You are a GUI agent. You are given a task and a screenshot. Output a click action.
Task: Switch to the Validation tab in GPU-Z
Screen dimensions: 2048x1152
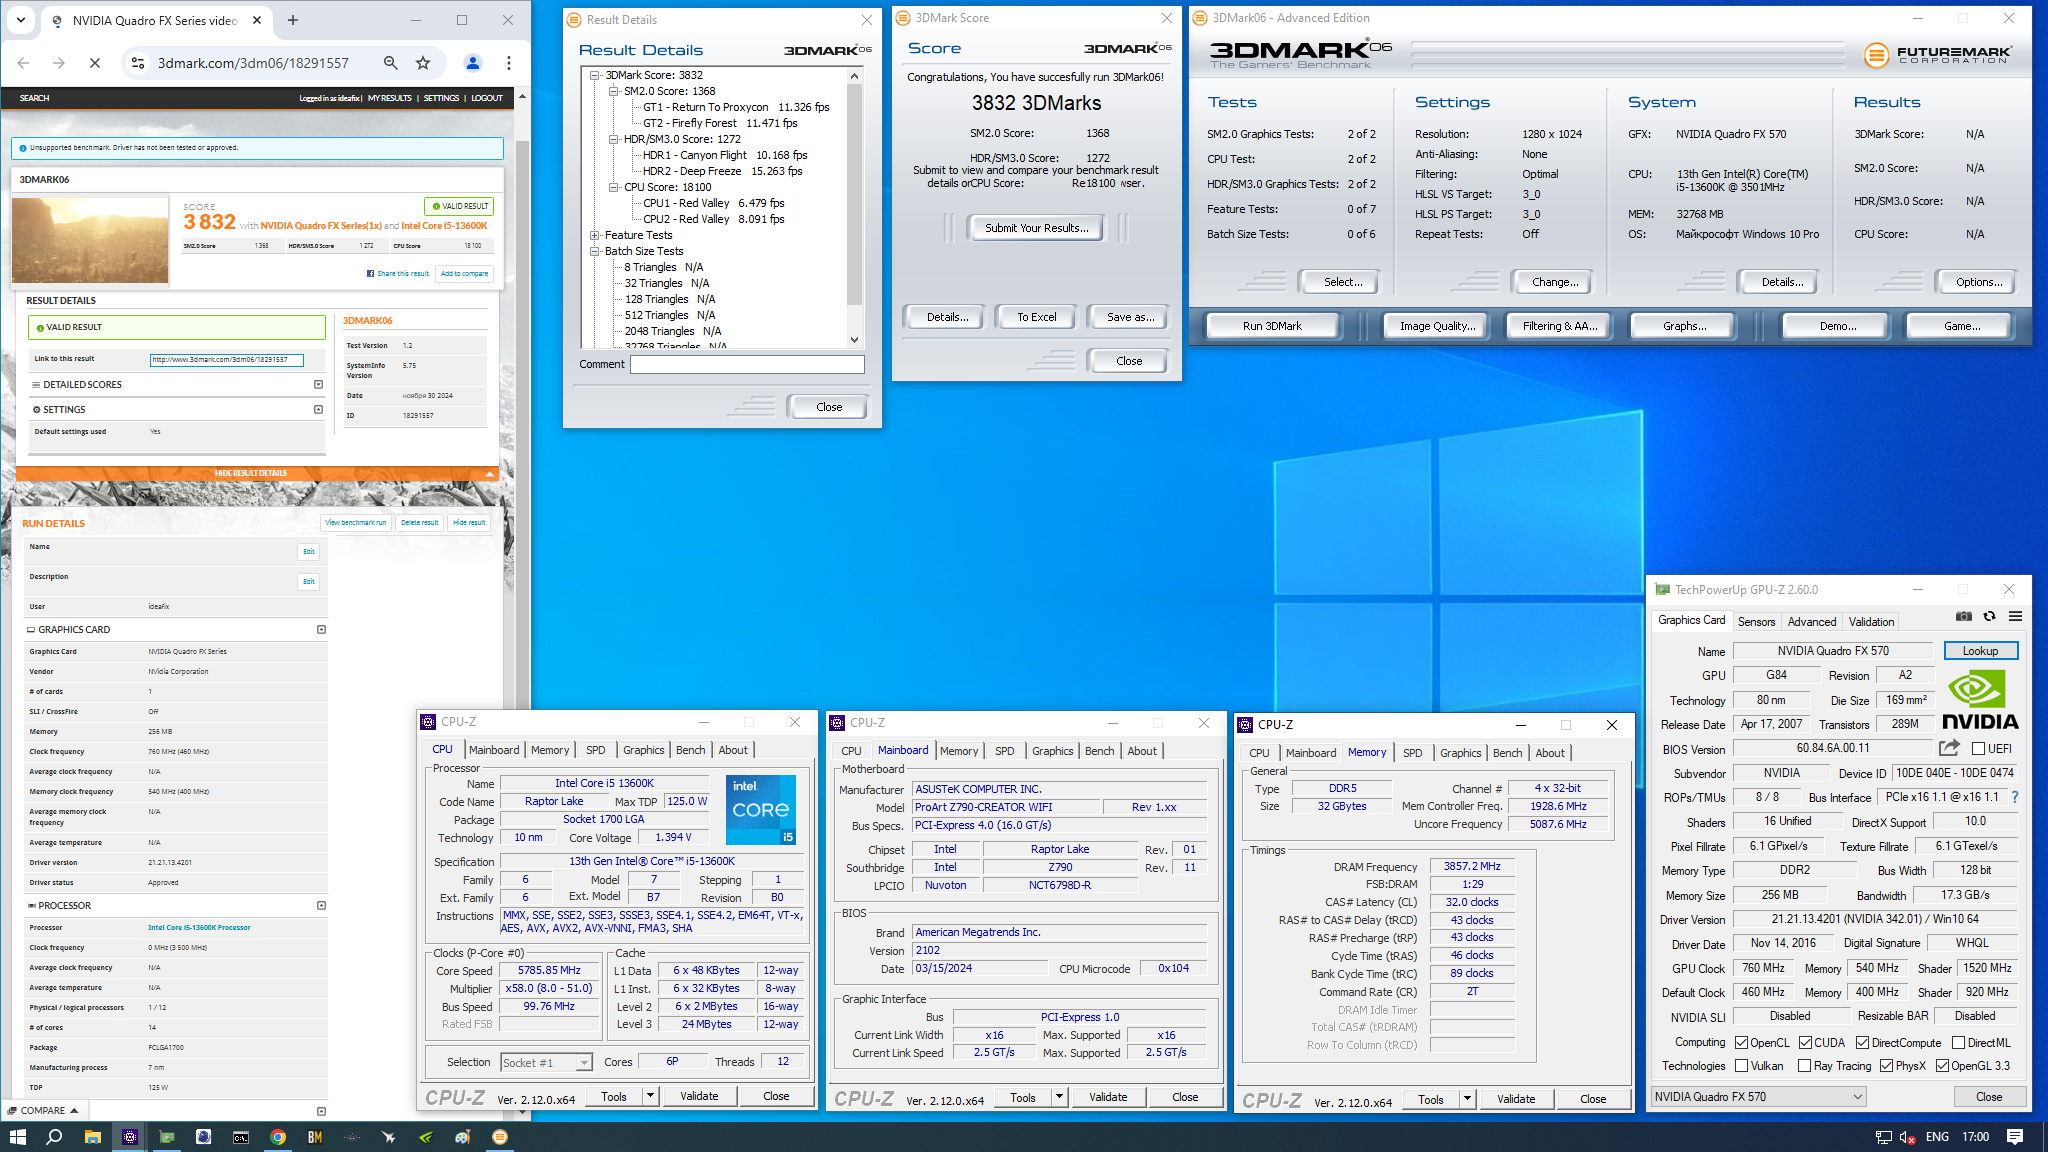click(x=1871, y=622)
